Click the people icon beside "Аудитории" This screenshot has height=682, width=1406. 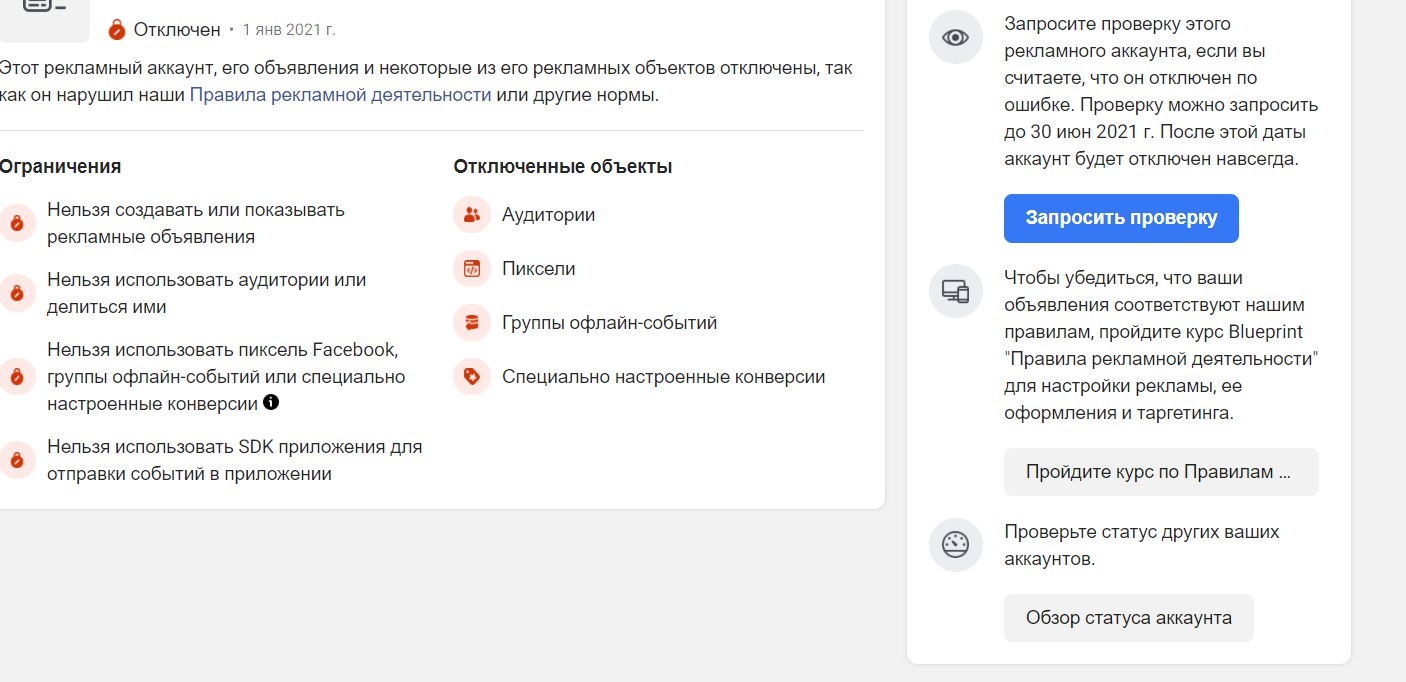point(472,215)
